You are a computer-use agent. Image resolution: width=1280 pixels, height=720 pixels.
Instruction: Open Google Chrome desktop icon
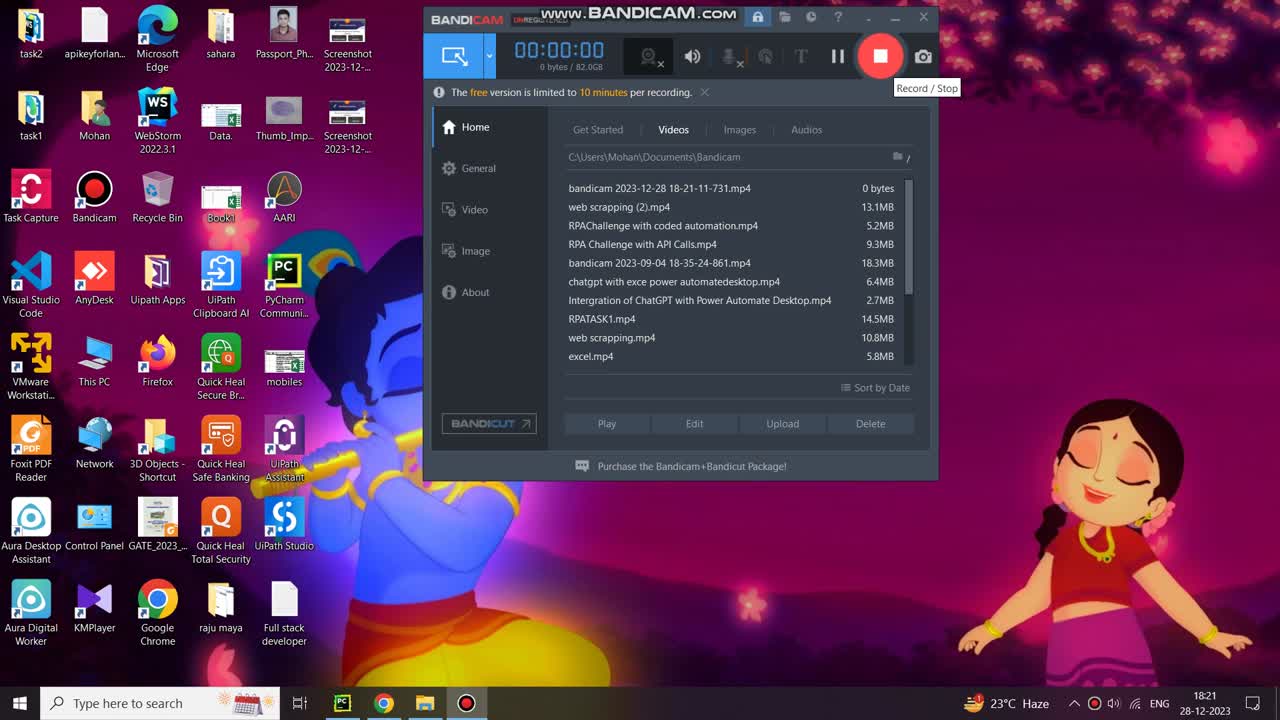coord(157,614)
